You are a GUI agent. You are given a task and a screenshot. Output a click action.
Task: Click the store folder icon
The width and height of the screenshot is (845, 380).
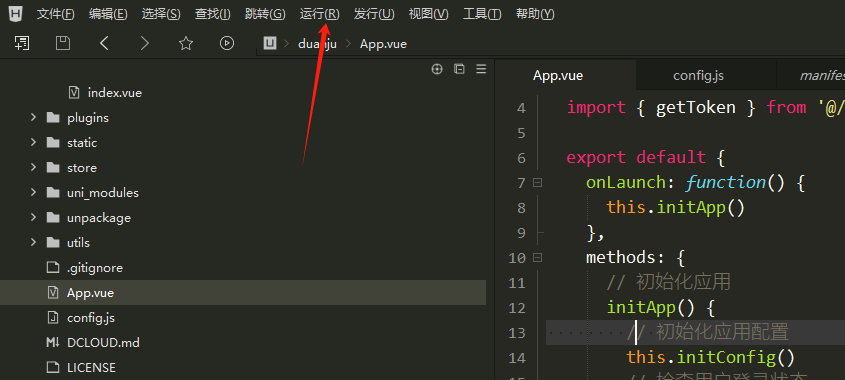point(53,168)
